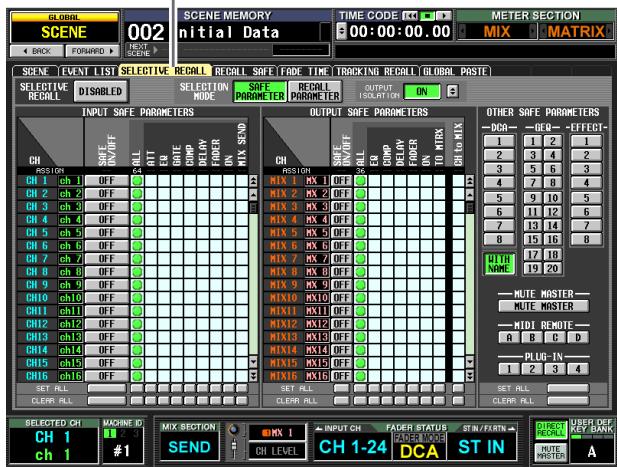Select PLUG-IN 2 button

tap(532, 369)
